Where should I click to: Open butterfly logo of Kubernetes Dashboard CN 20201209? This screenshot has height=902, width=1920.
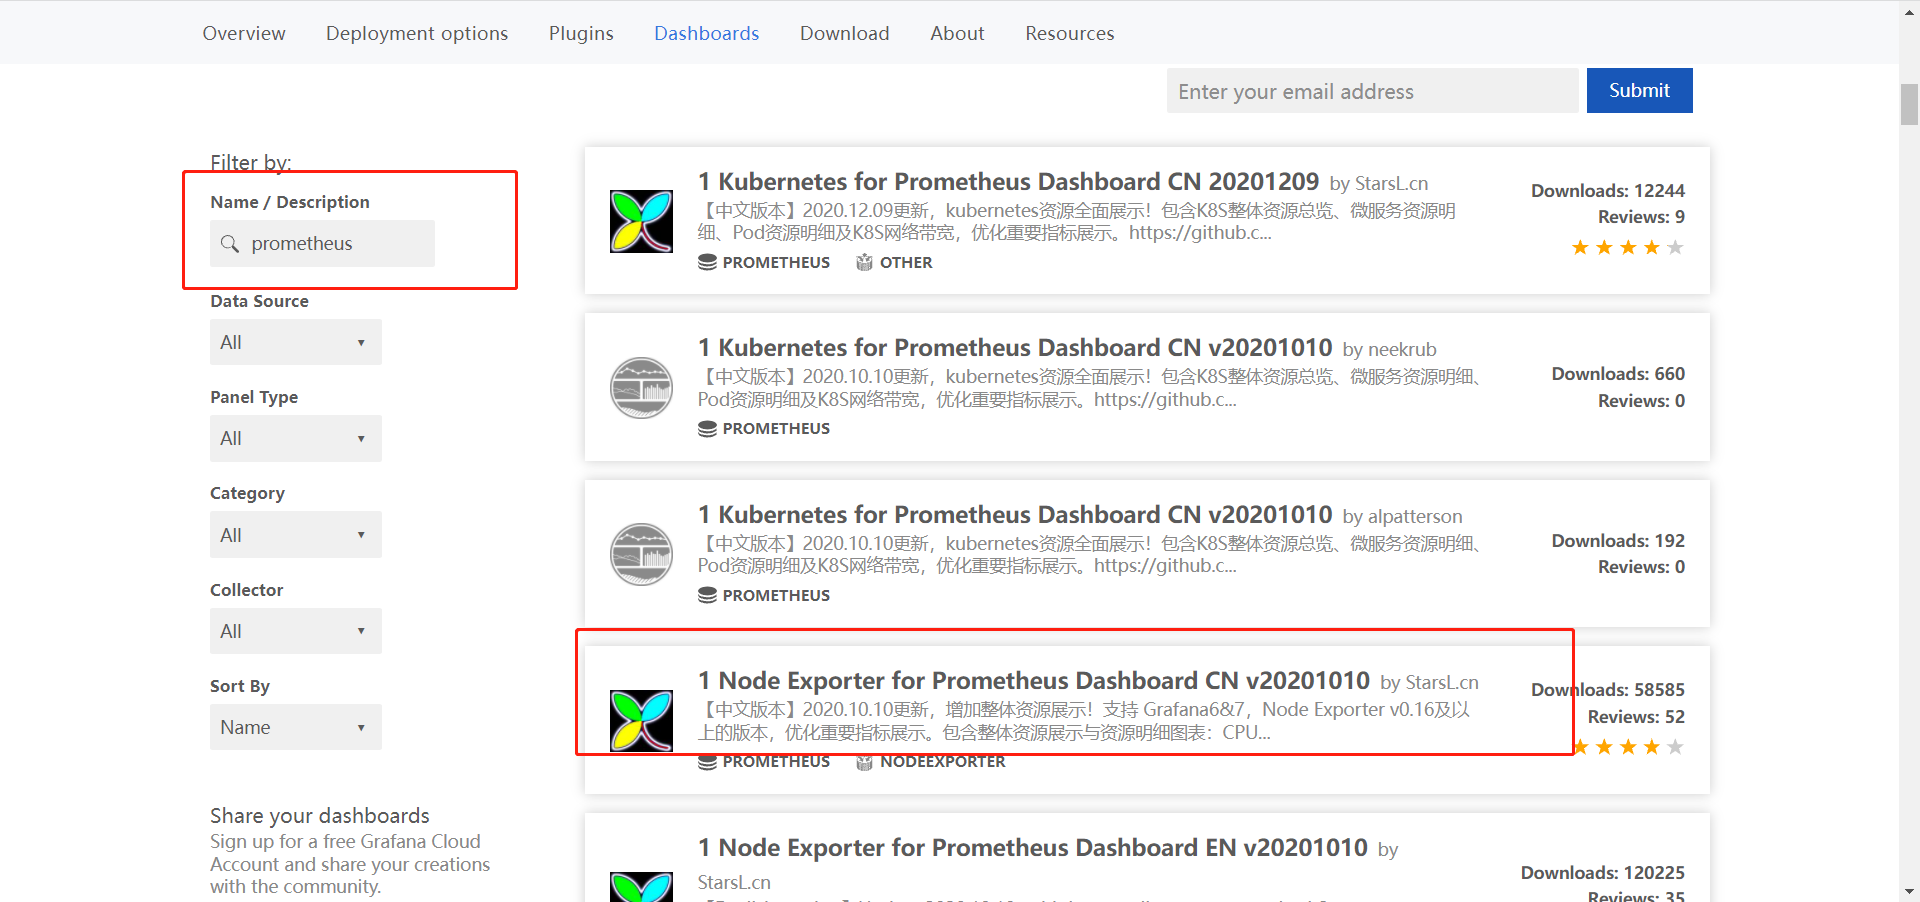pyautogui.click(x=641, y=221)
